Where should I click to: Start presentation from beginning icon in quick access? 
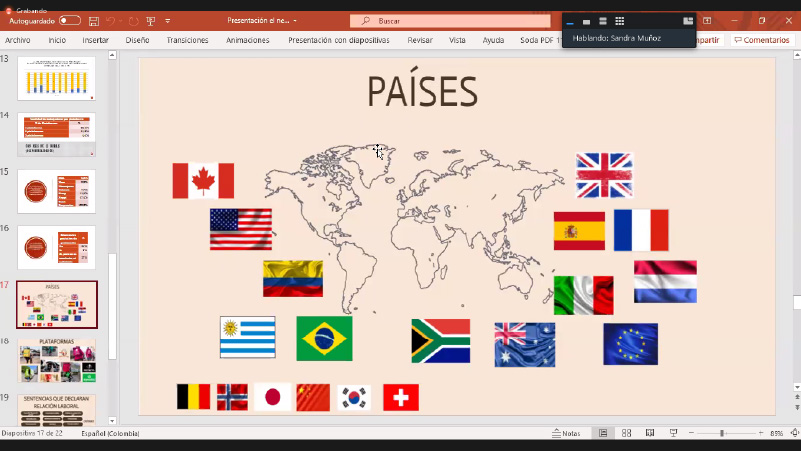[x=151, y=20]
